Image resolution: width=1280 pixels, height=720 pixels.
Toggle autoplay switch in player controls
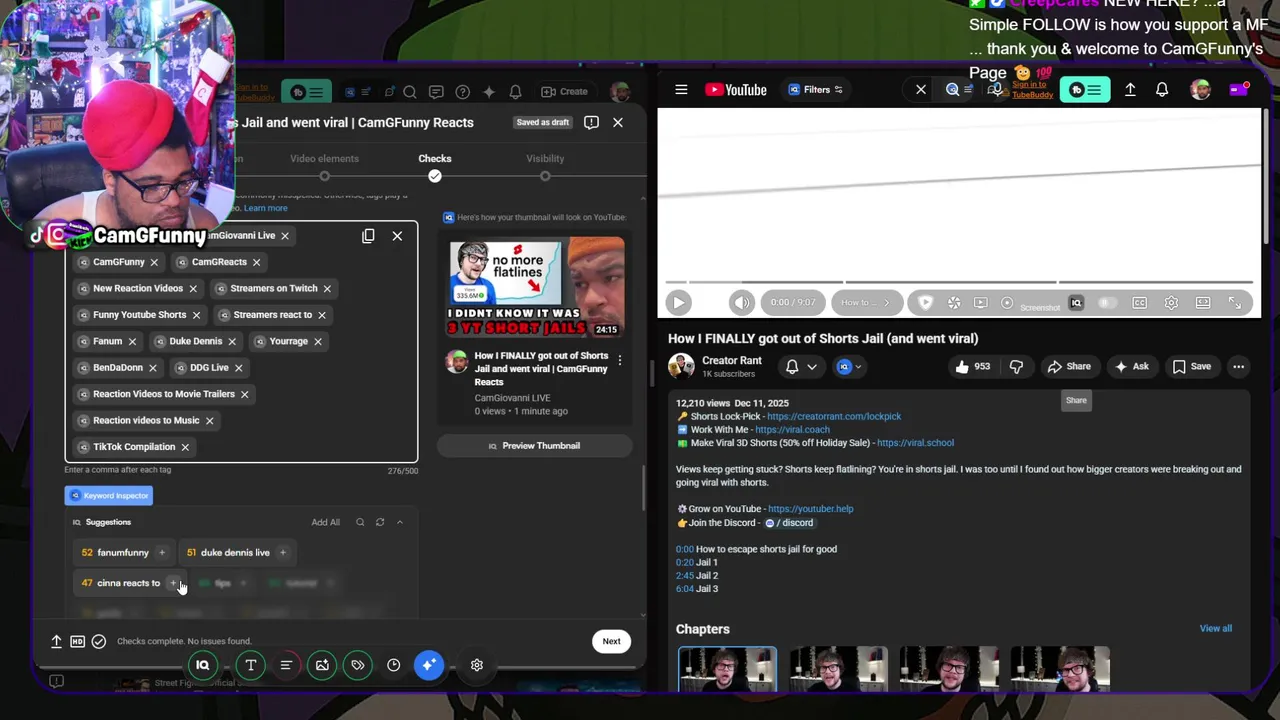tap(1107, 303)
